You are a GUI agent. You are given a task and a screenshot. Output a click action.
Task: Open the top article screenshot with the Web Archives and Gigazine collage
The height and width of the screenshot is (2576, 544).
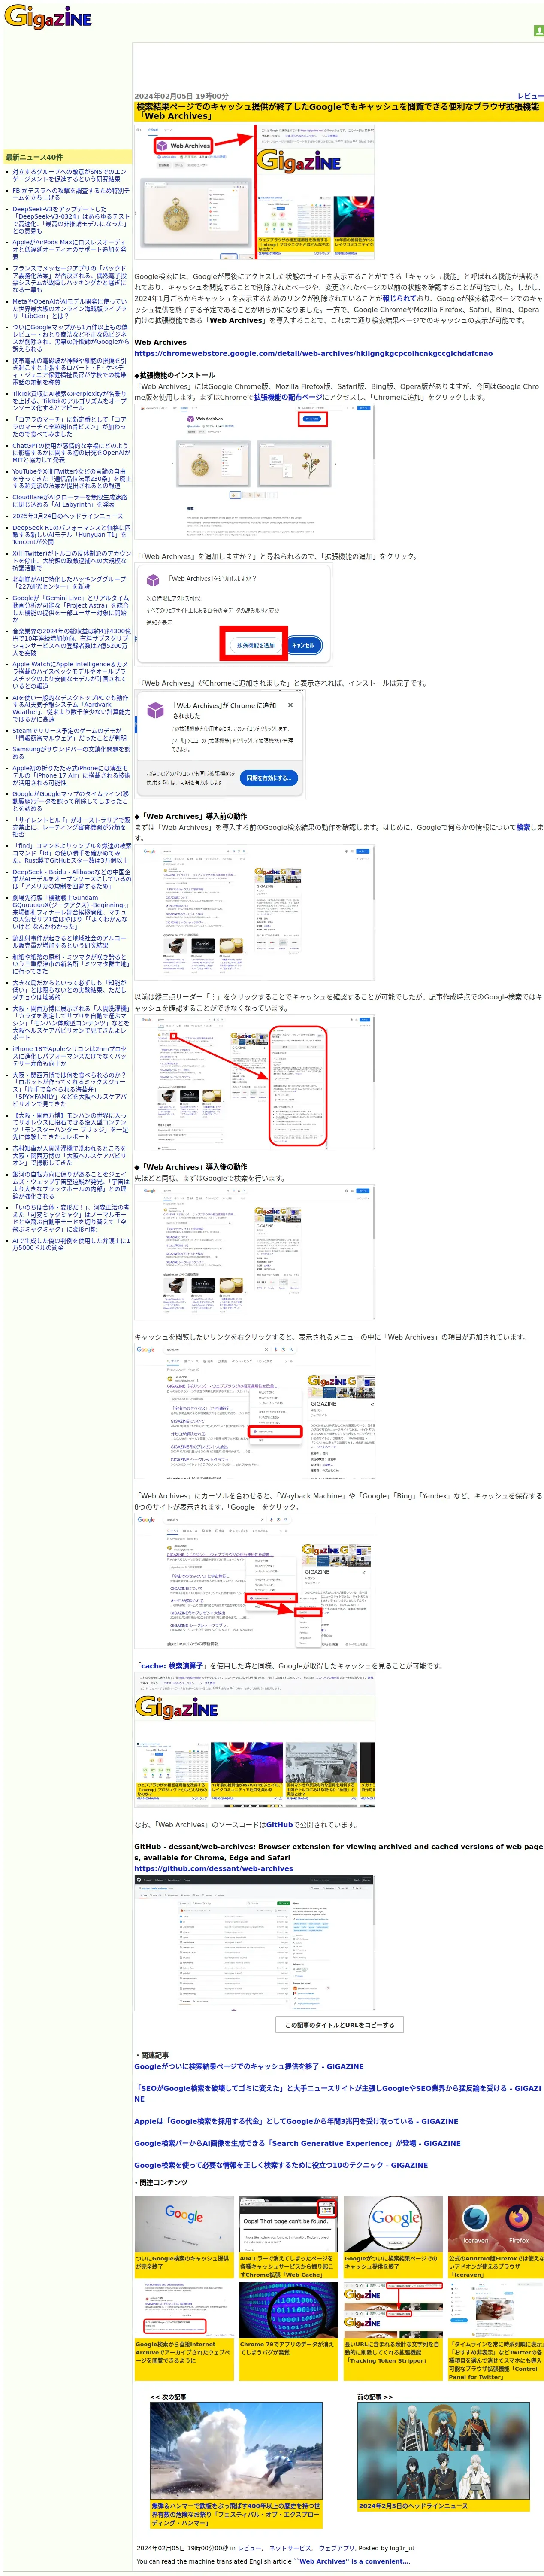255,191
